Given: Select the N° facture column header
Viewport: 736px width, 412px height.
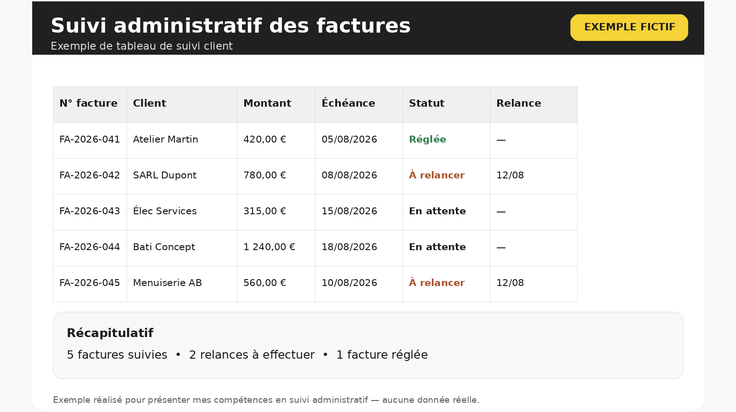Looking at the screenshot, I should [90, 104].
